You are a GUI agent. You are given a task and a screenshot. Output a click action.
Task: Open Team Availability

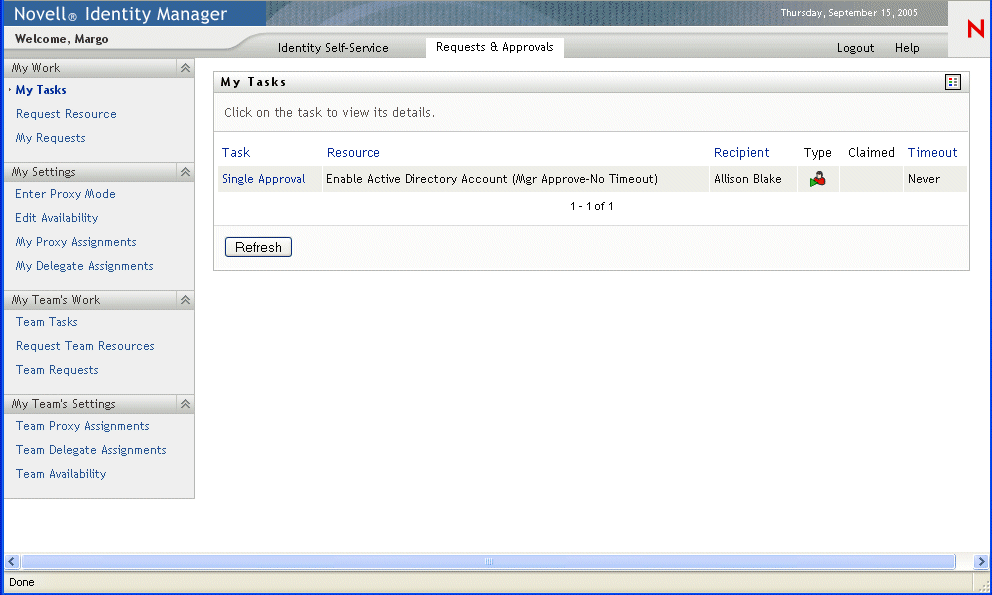click(x=61, y=473)
